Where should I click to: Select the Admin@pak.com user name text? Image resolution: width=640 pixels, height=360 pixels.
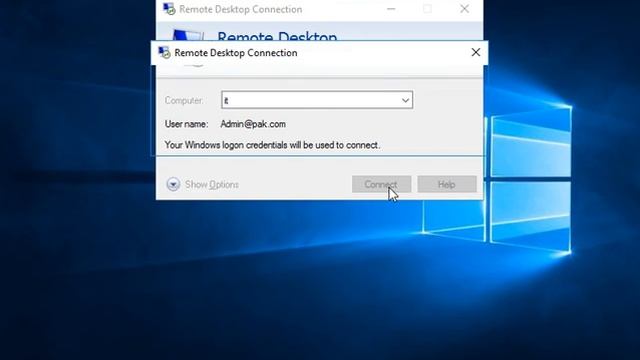point(253,124)
